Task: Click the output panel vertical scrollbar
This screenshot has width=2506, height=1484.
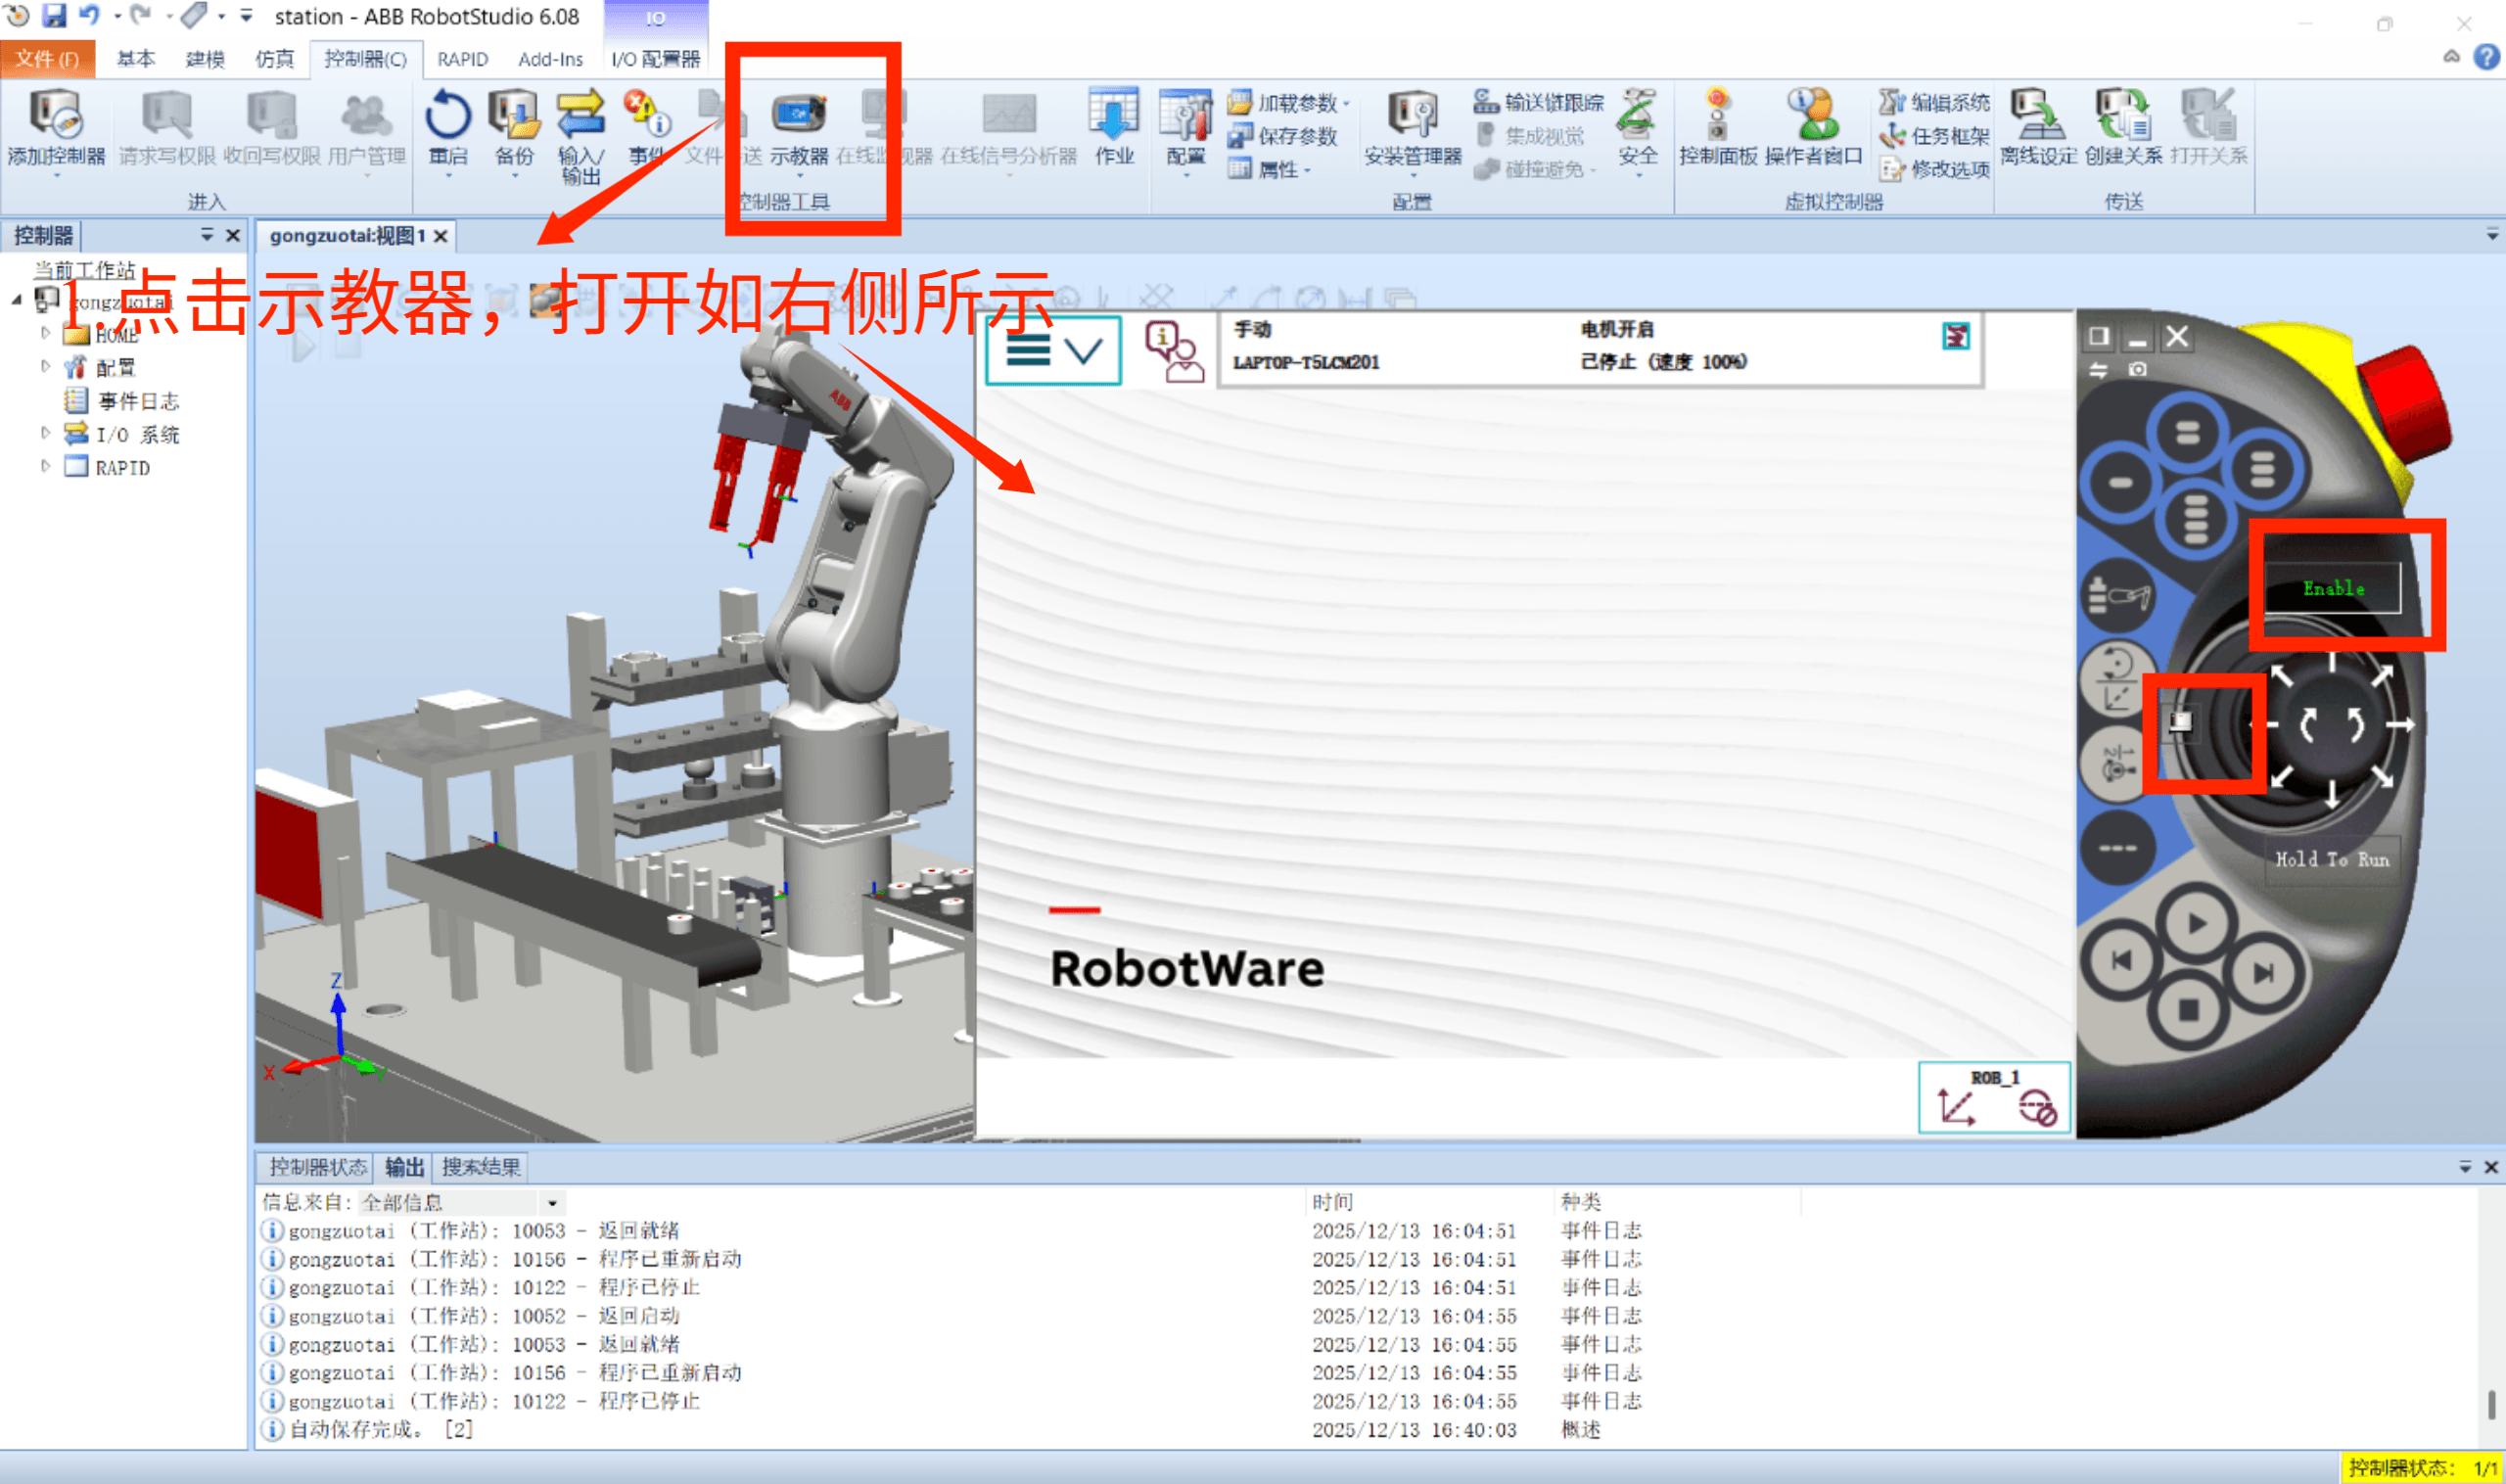Action: click(x=2490, y=1404)
